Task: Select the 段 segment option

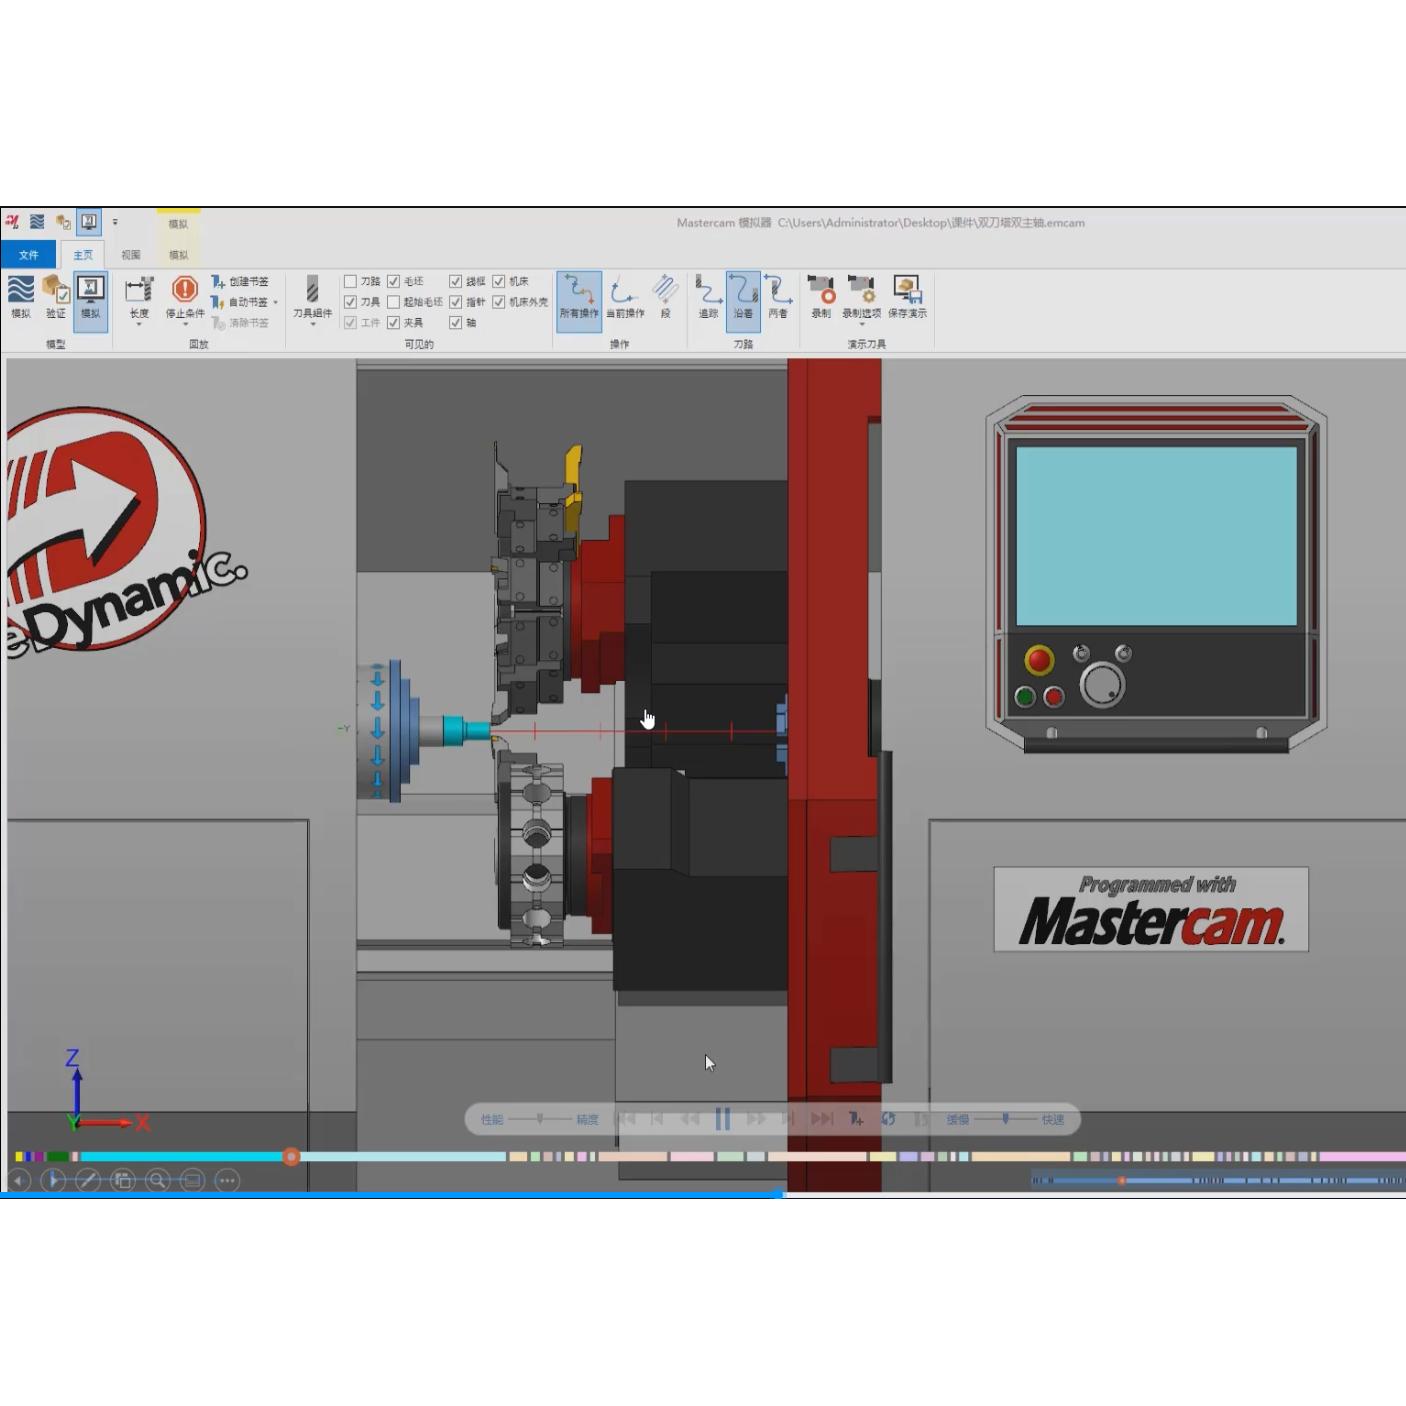Action: 665,297
